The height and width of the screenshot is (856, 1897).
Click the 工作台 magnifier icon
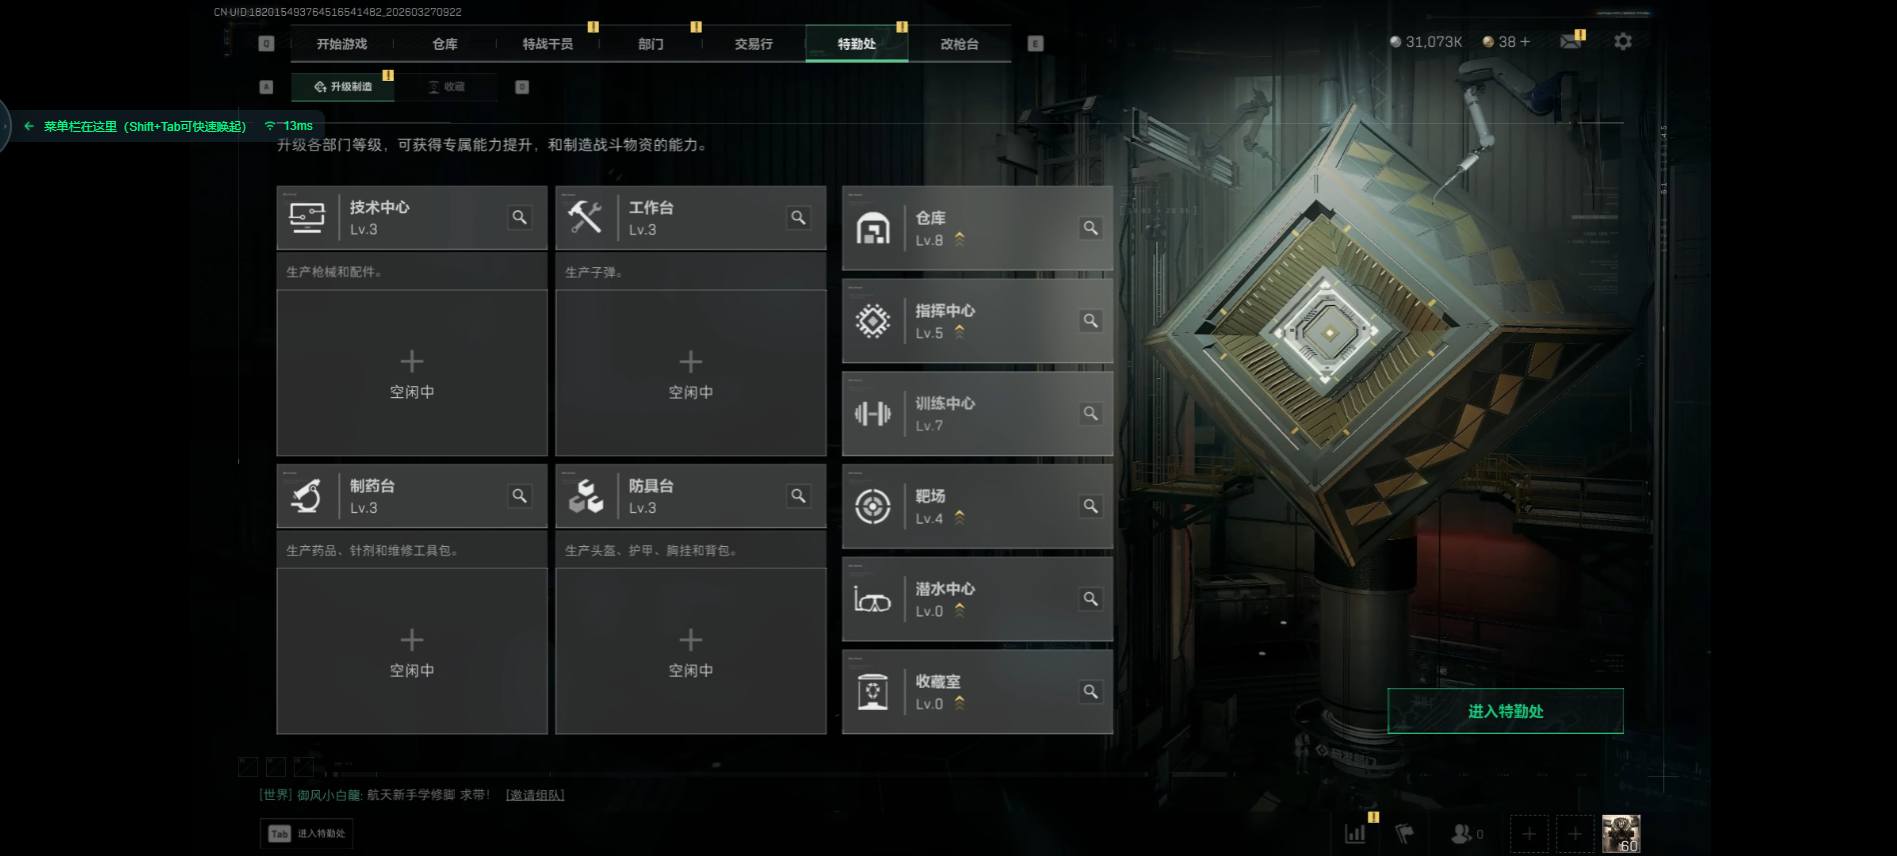(798, 217)
